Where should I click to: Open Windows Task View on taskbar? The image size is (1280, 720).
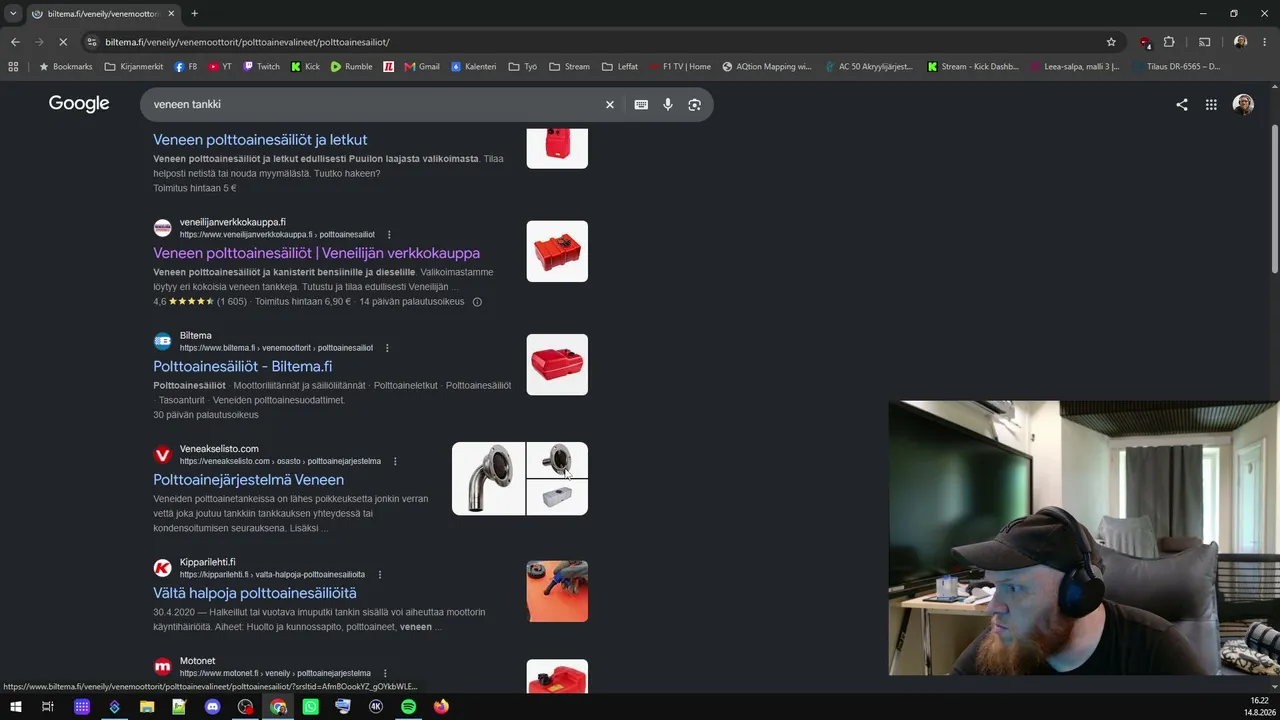click(47, 706)
